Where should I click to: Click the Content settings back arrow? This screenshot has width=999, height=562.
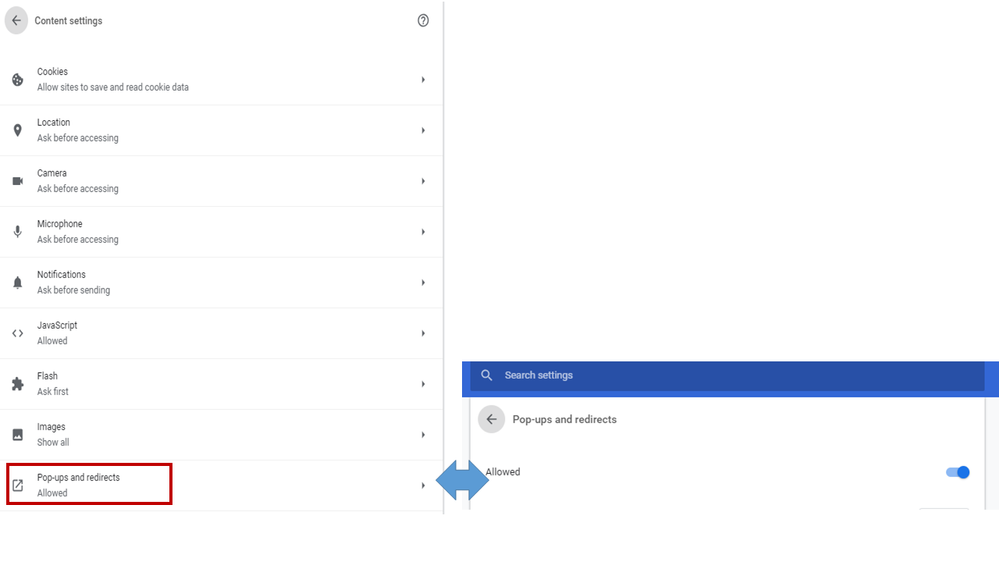pos(16,21)
